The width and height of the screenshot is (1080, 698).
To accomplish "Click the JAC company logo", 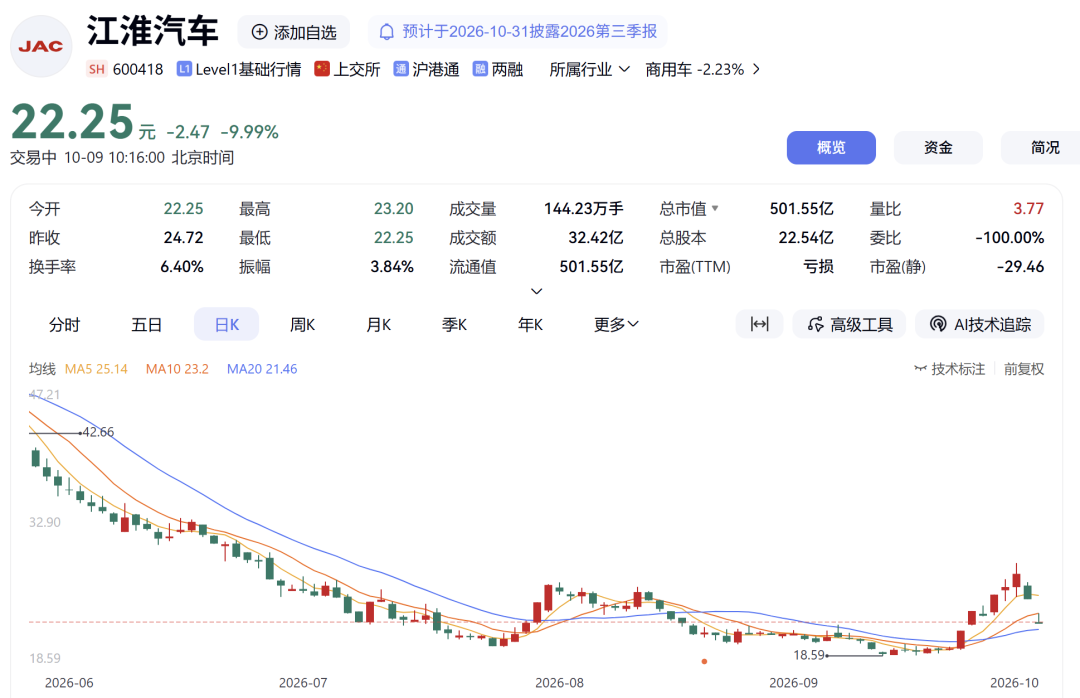I will click(41, 46).
